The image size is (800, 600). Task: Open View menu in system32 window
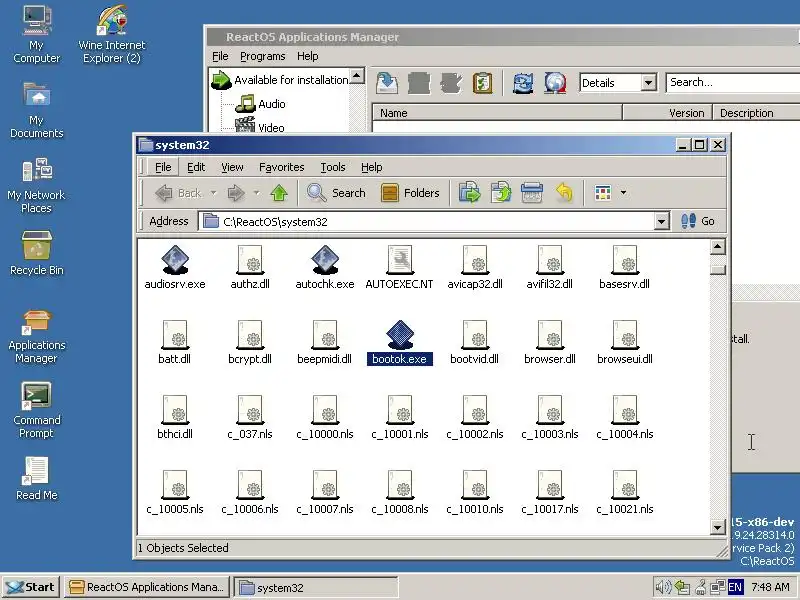pyautogui.click(x=232, y=167)
